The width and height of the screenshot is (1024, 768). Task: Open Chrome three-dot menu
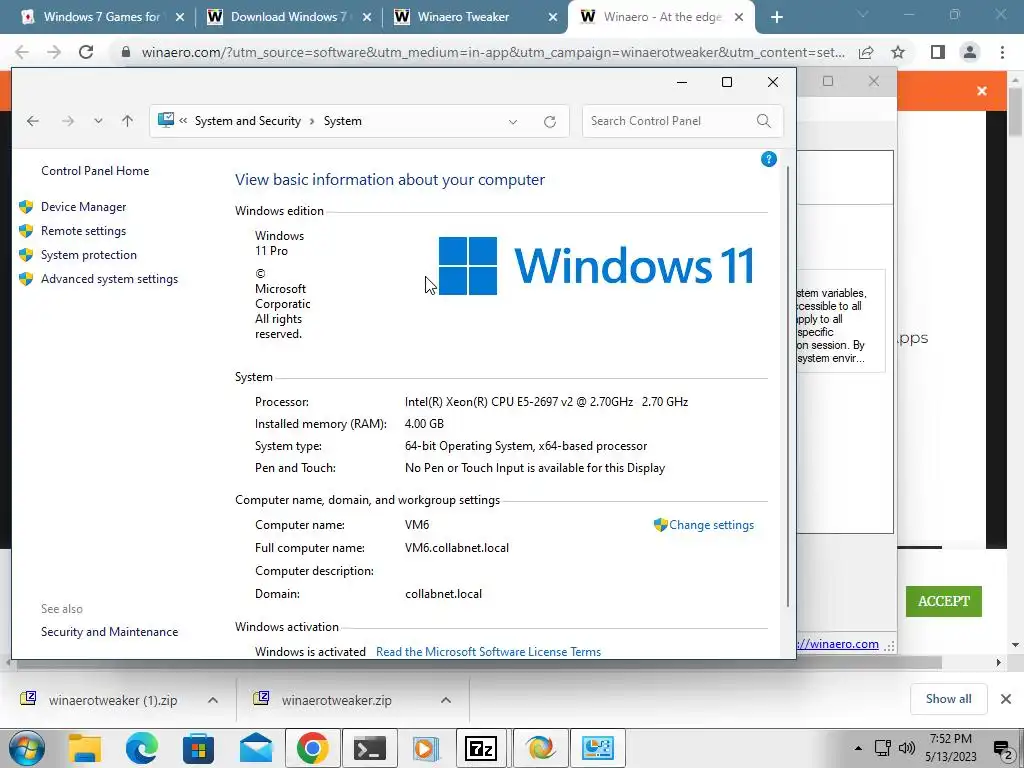pos(1002,52)
